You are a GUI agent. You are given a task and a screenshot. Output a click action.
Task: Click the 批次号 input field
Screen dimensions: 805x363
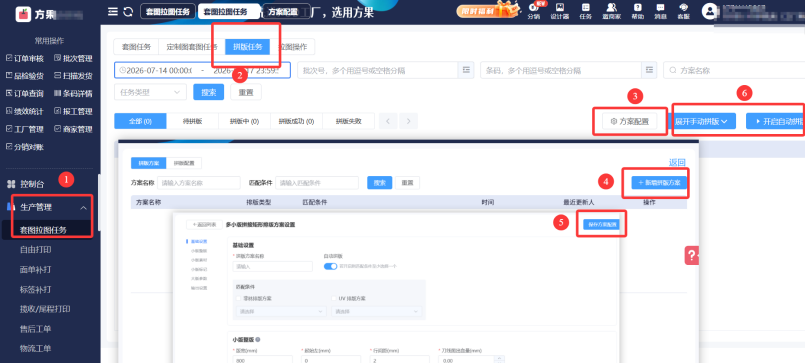pyautogui.click(x=378, y=70)
